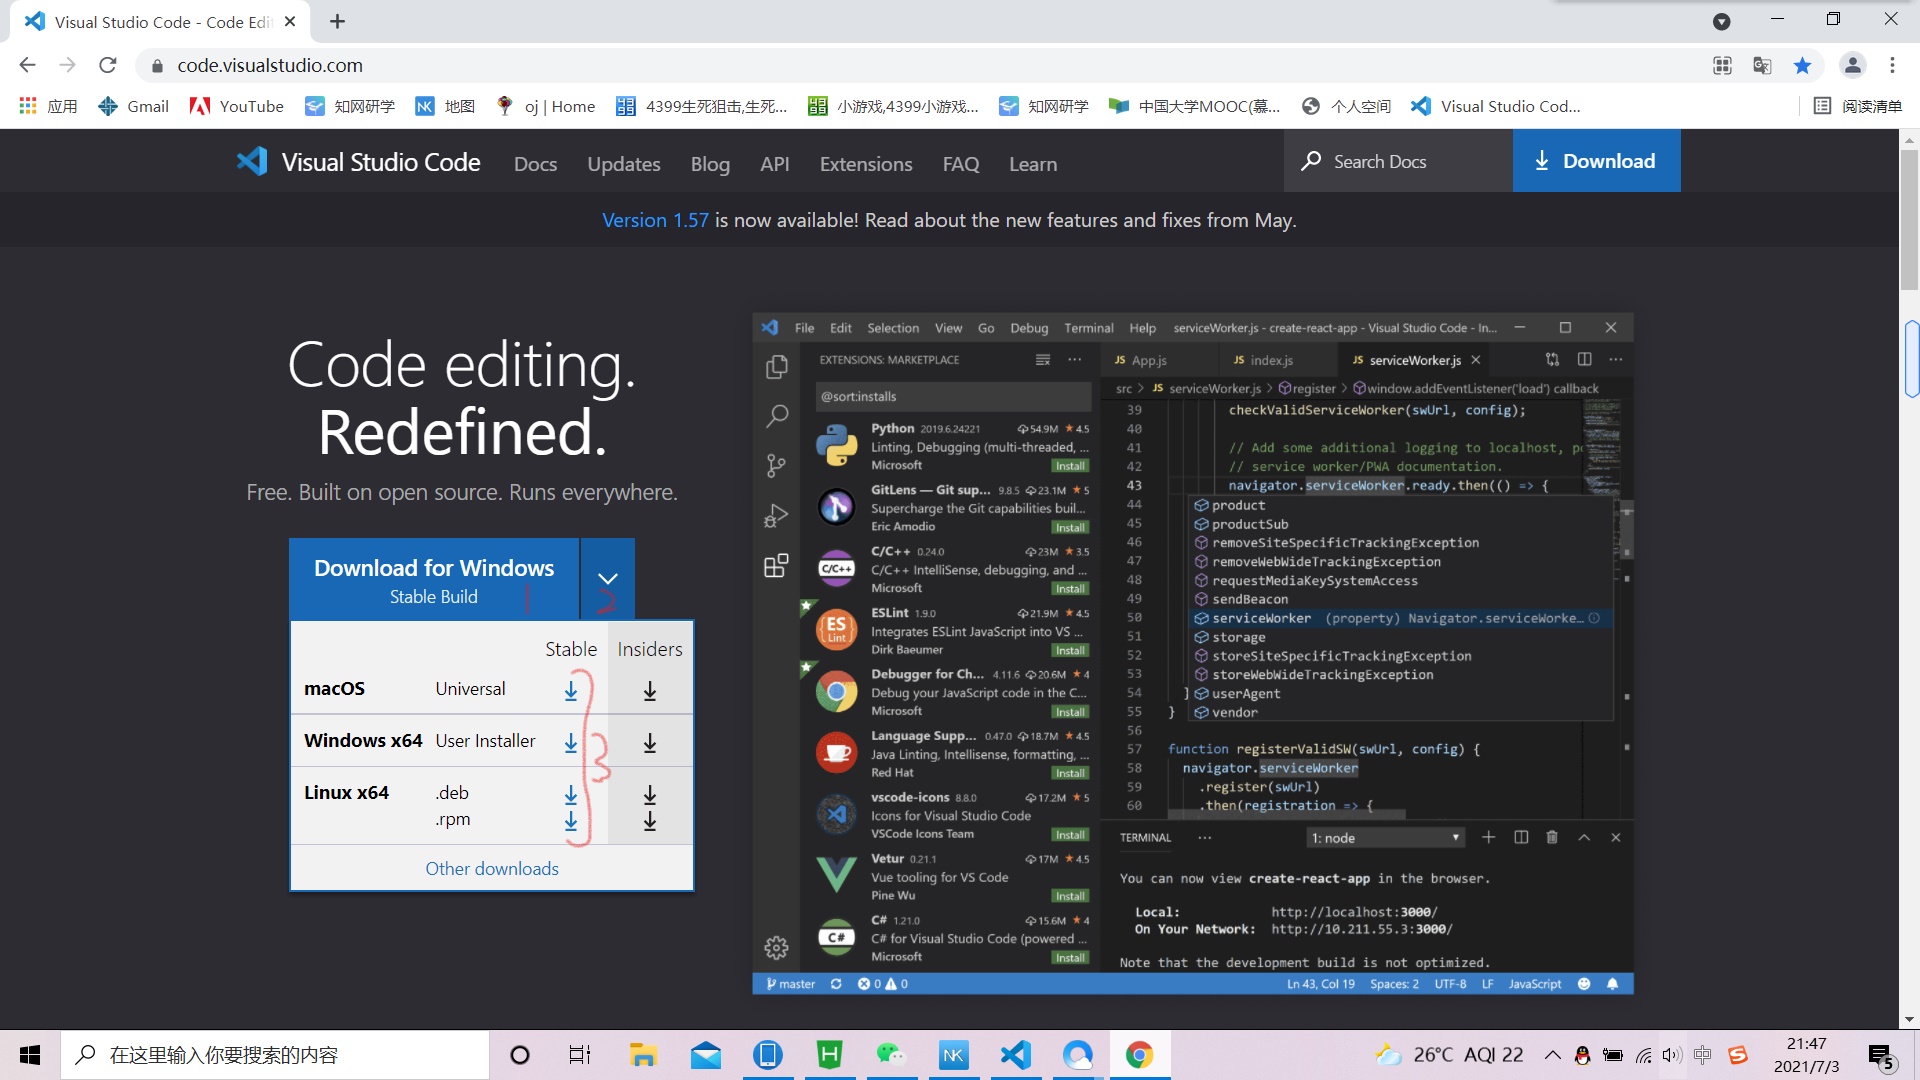
Task: Open the Extensions nav item
Action: 865,164
